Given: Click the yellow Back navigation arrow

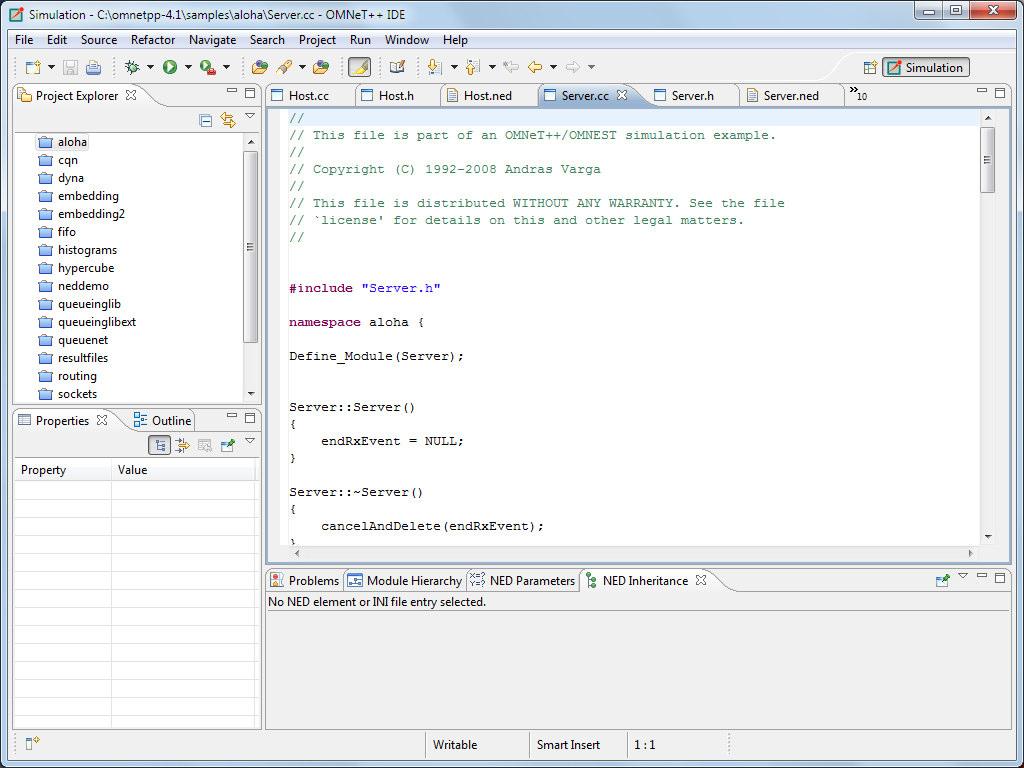Looking at the screenshot, I should 535,67.
